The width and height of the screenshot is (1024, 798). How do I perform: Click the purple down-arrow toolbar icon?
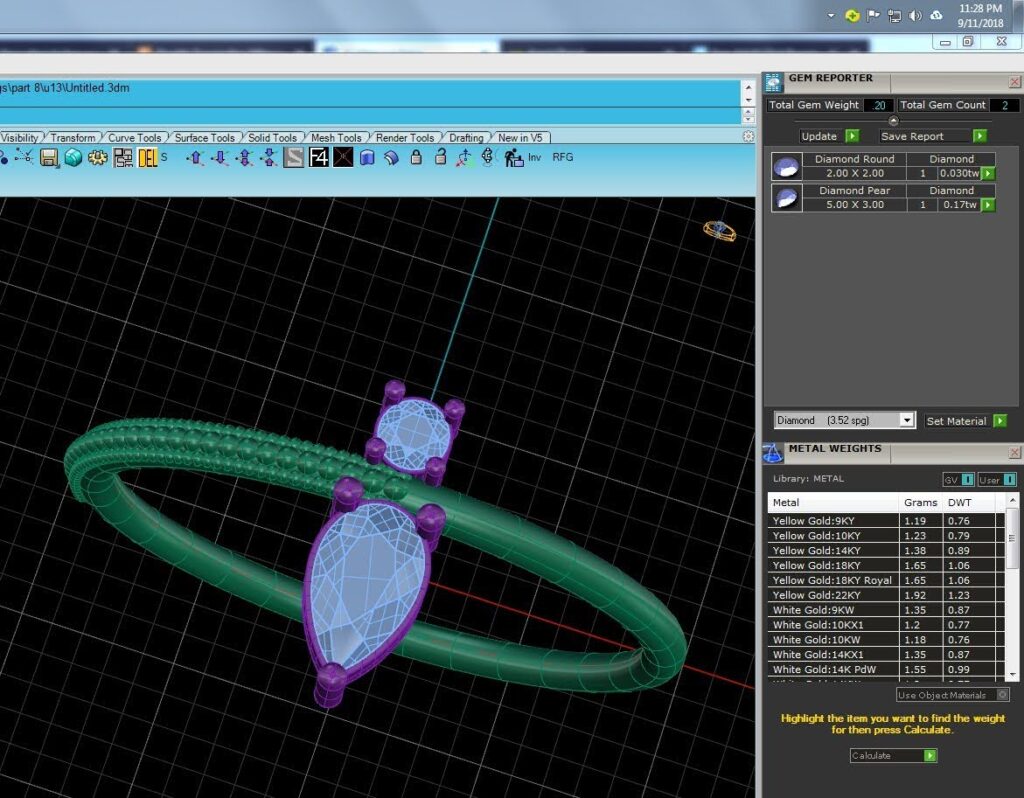click(220, 157)
